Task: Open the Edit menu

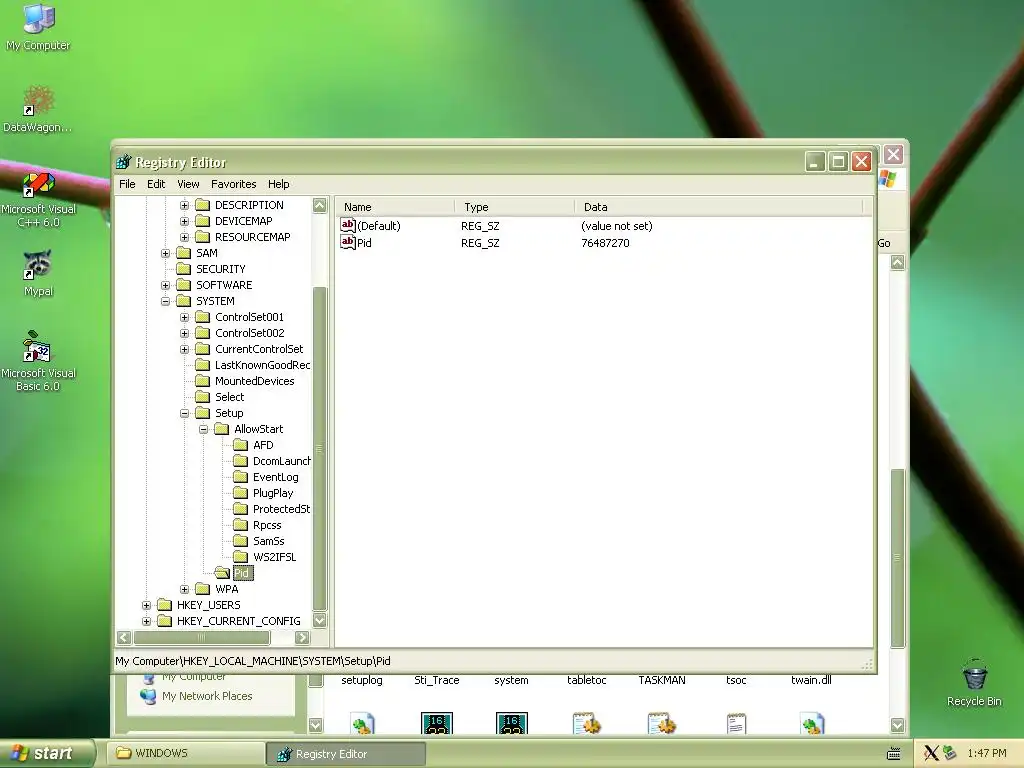Action: 156,184
